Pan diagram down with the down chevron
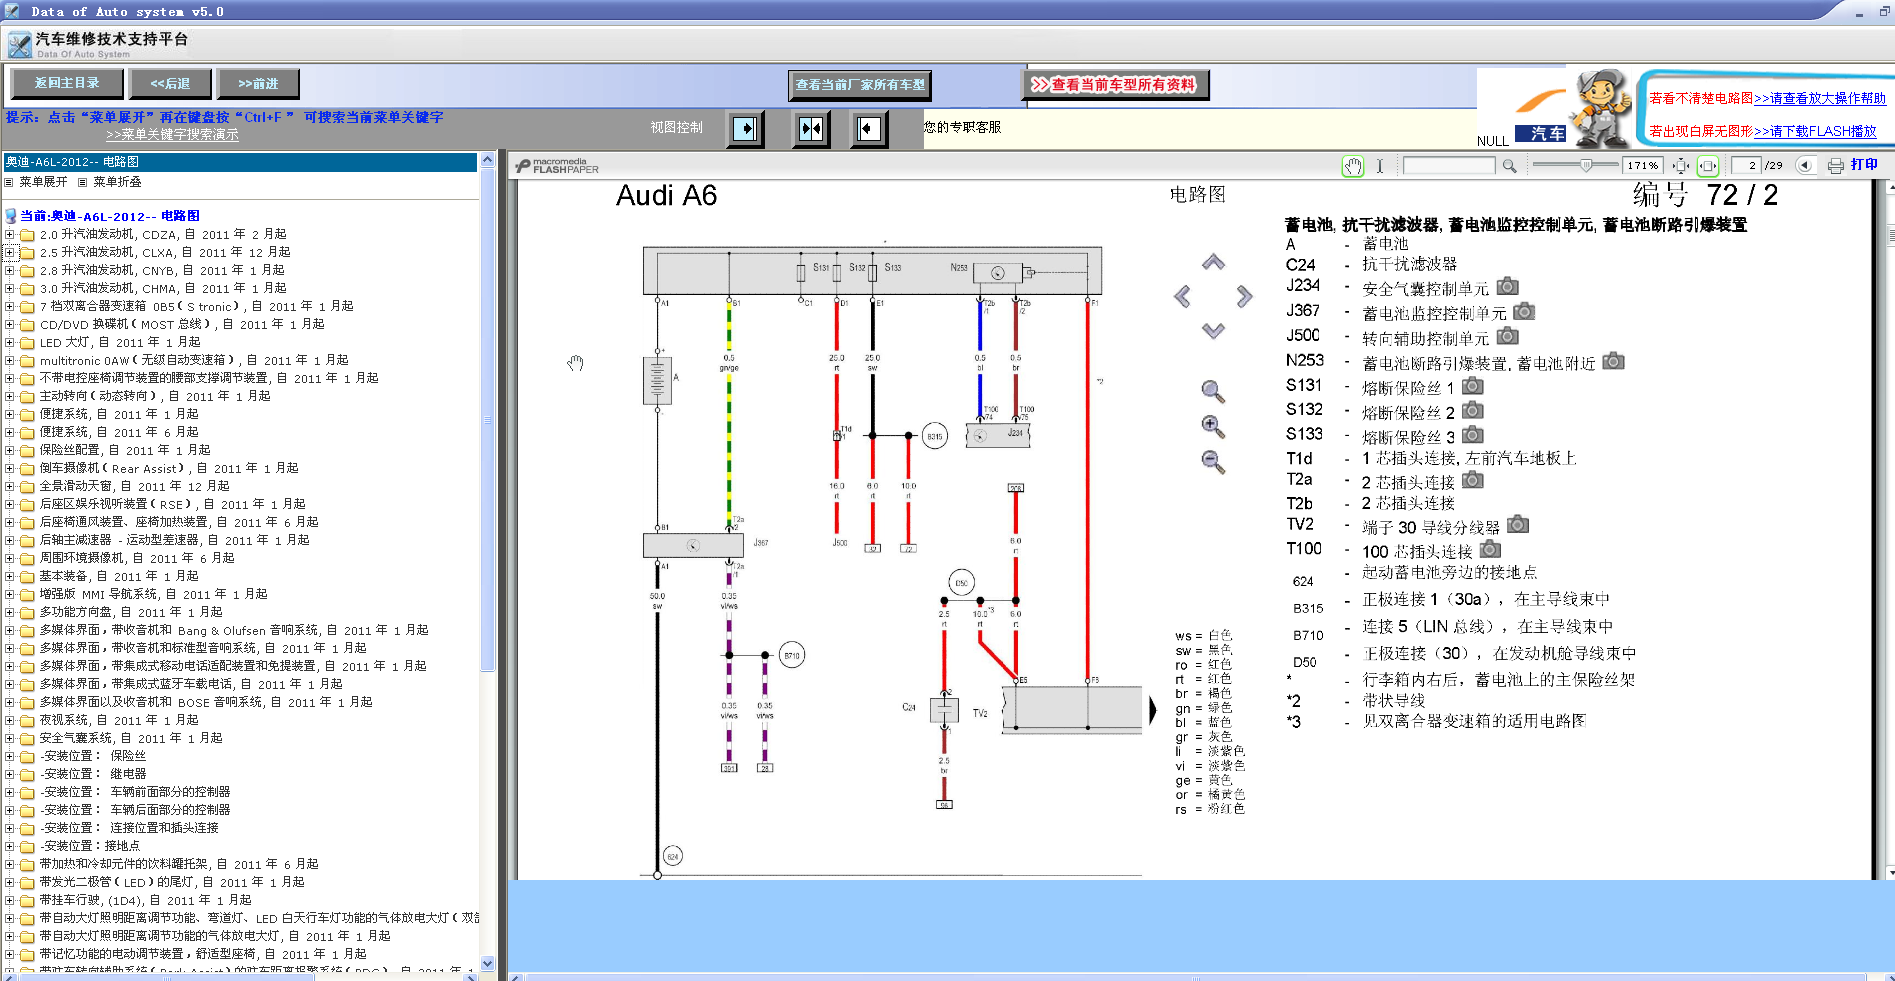The width and height of the screenshot is (1895, 981). pyautogui.click(x=1213, y=331)
